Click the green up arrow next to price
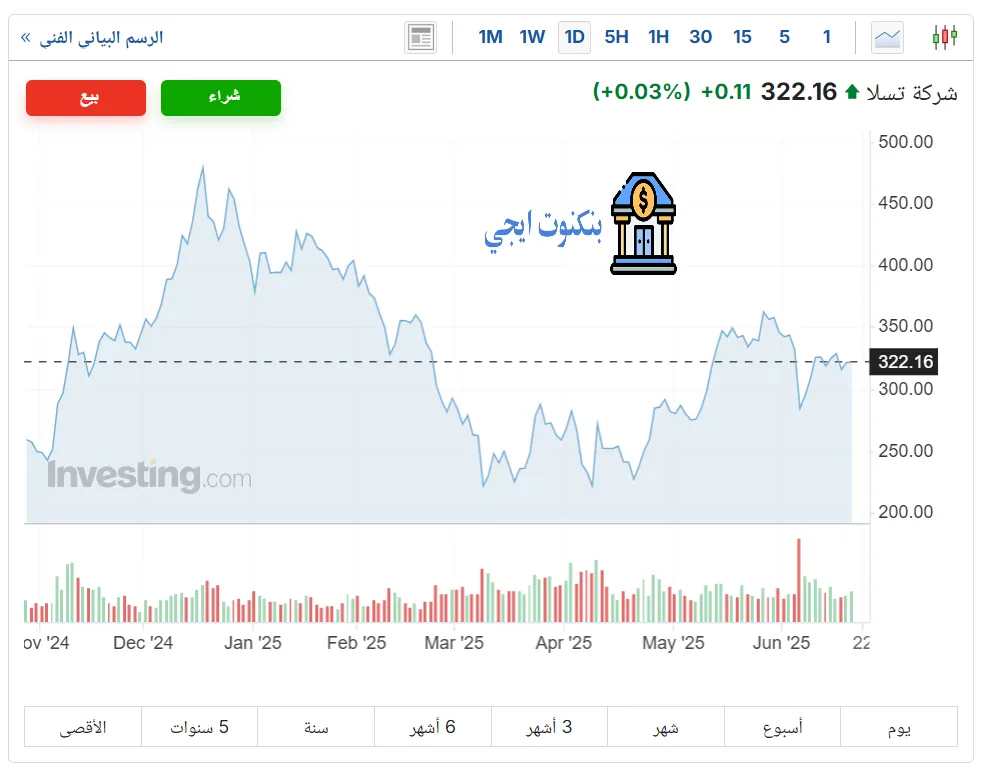The height and width of the screenshot is (782, 997). pyautogui.click(x=851, y=93)
